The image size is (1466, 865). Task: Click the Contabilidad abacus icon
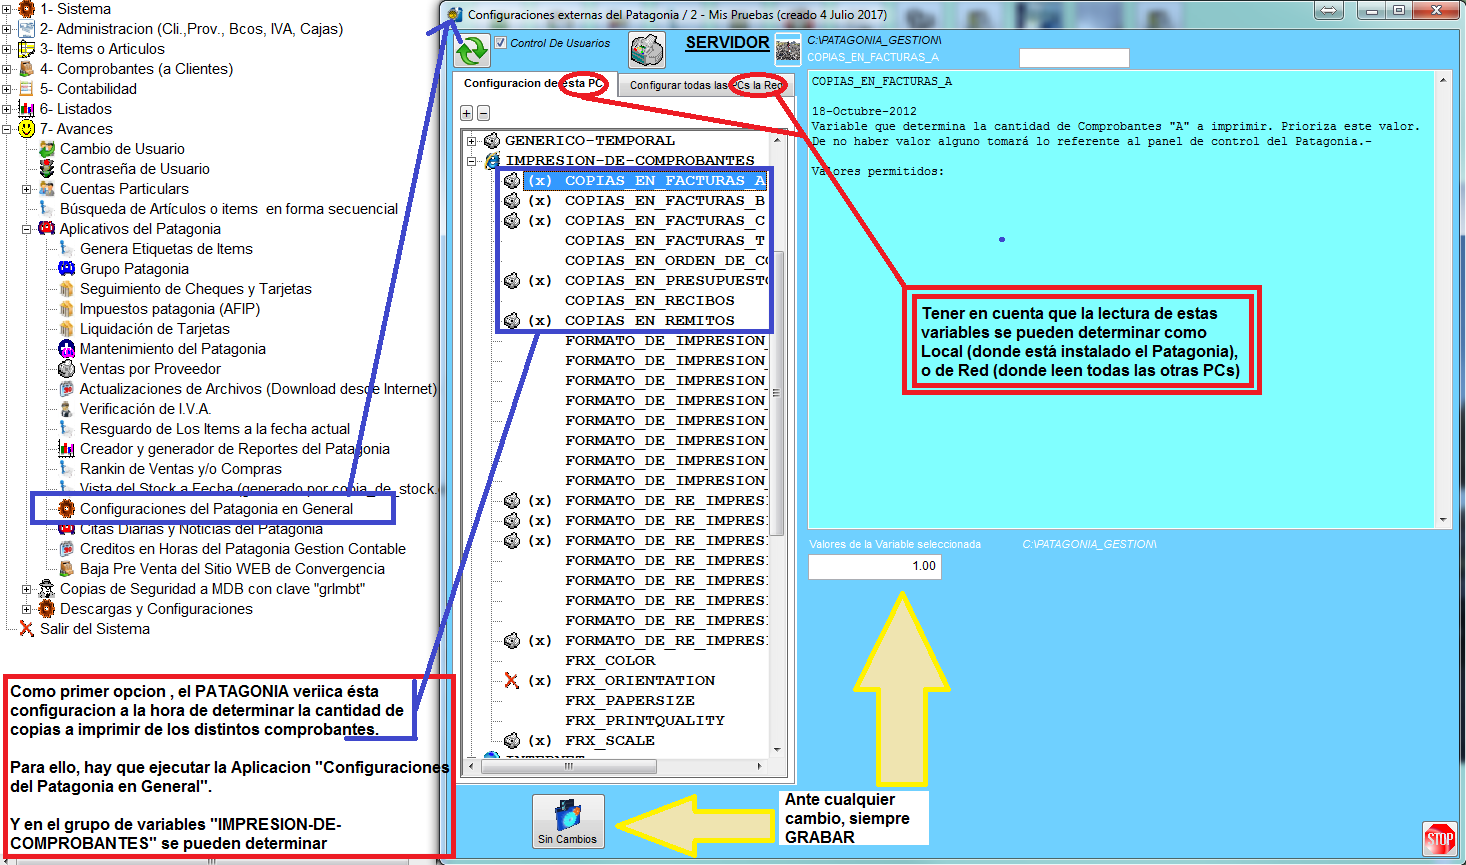pyautogui.click(x=27, y=89)
